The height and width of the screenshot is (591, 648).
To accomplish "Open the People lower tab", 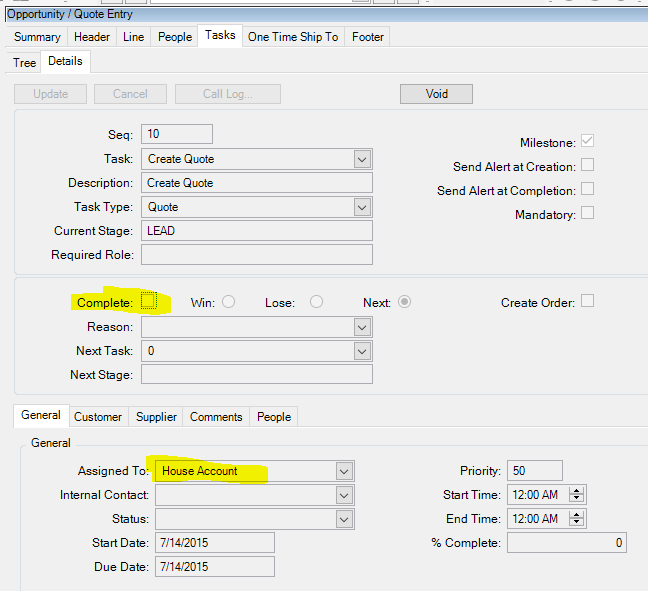I will pyautogui.click(x=274, y=417).
